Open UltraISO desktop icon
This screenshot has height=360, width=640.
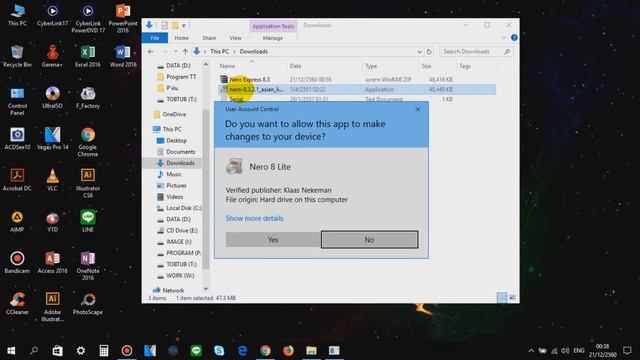tap(52, 98)
